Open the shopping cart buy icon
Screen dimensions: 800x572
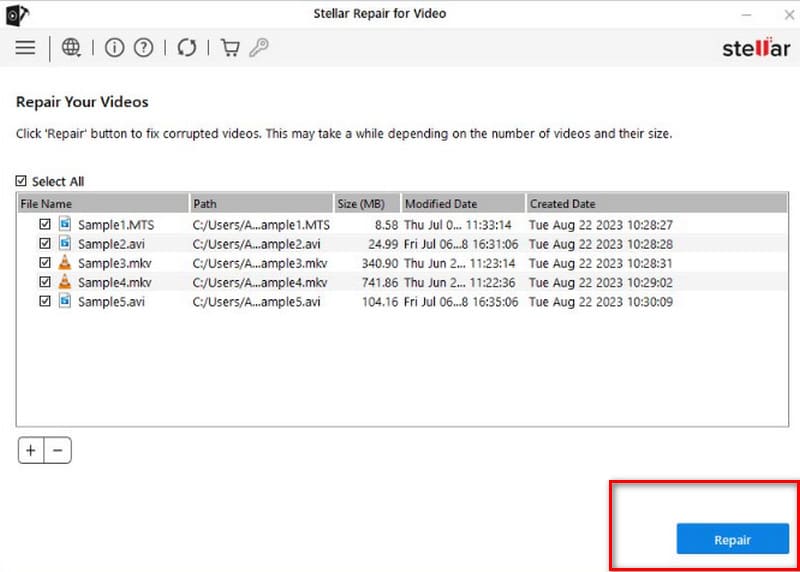pos(229,48)
